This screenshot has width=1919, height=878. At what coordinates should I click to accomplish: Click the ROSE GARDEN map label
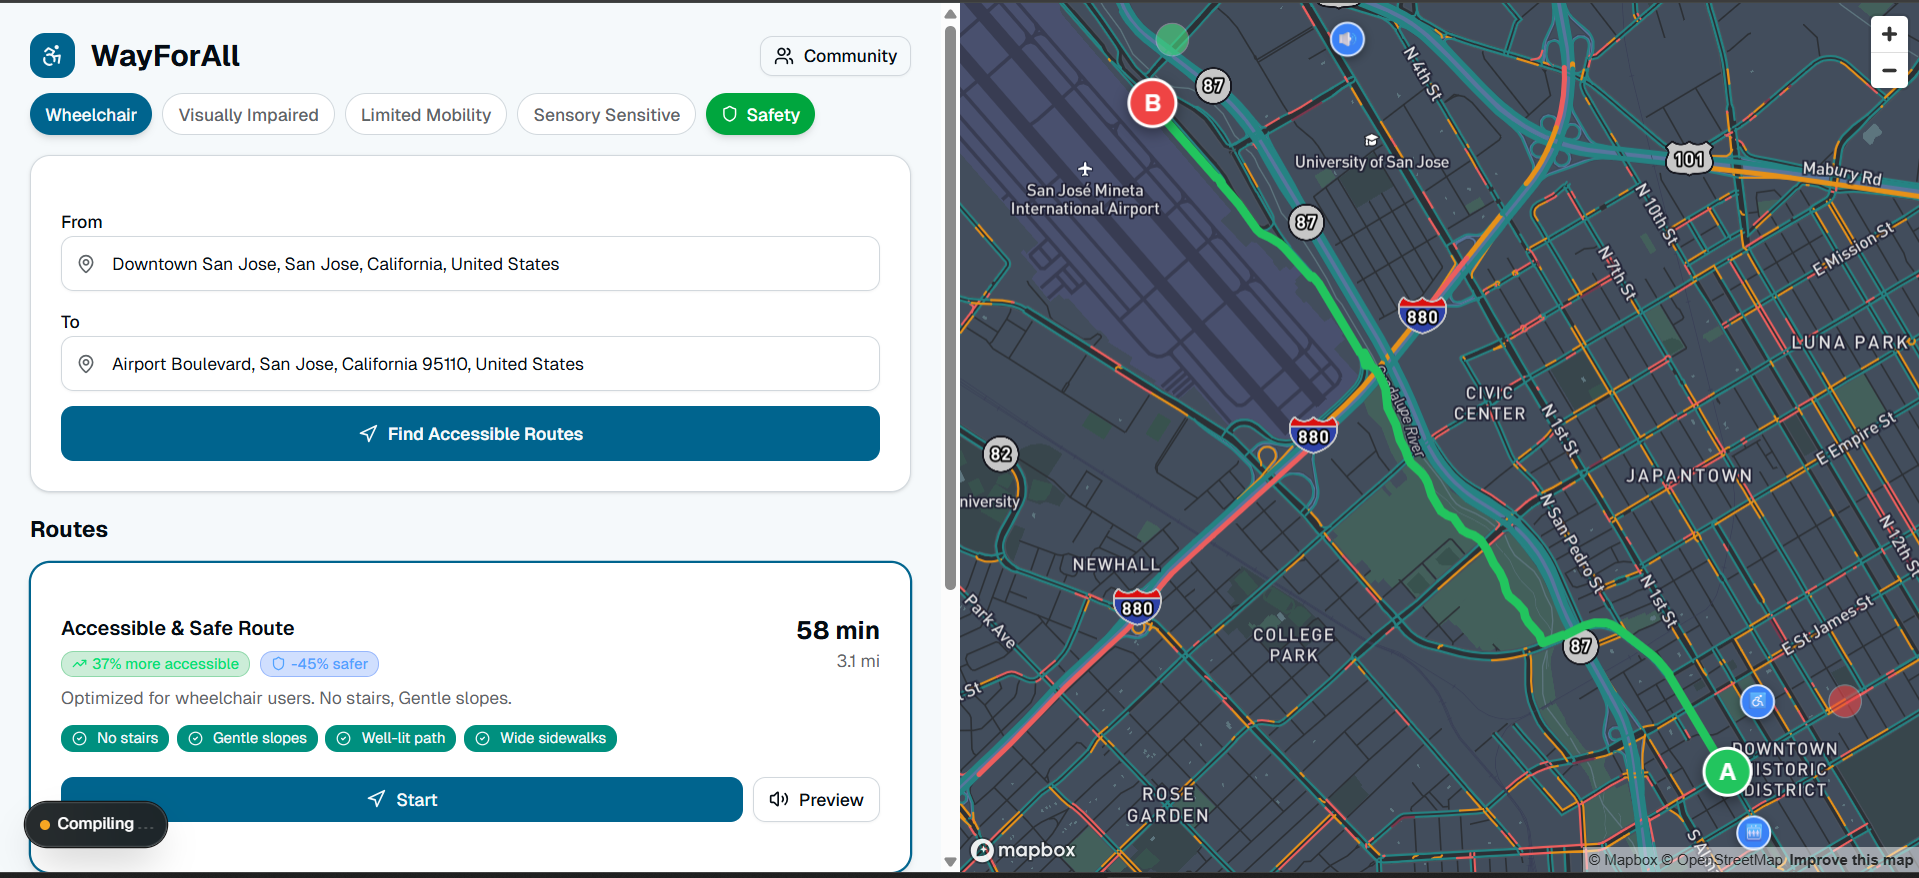pos(1168,805)
